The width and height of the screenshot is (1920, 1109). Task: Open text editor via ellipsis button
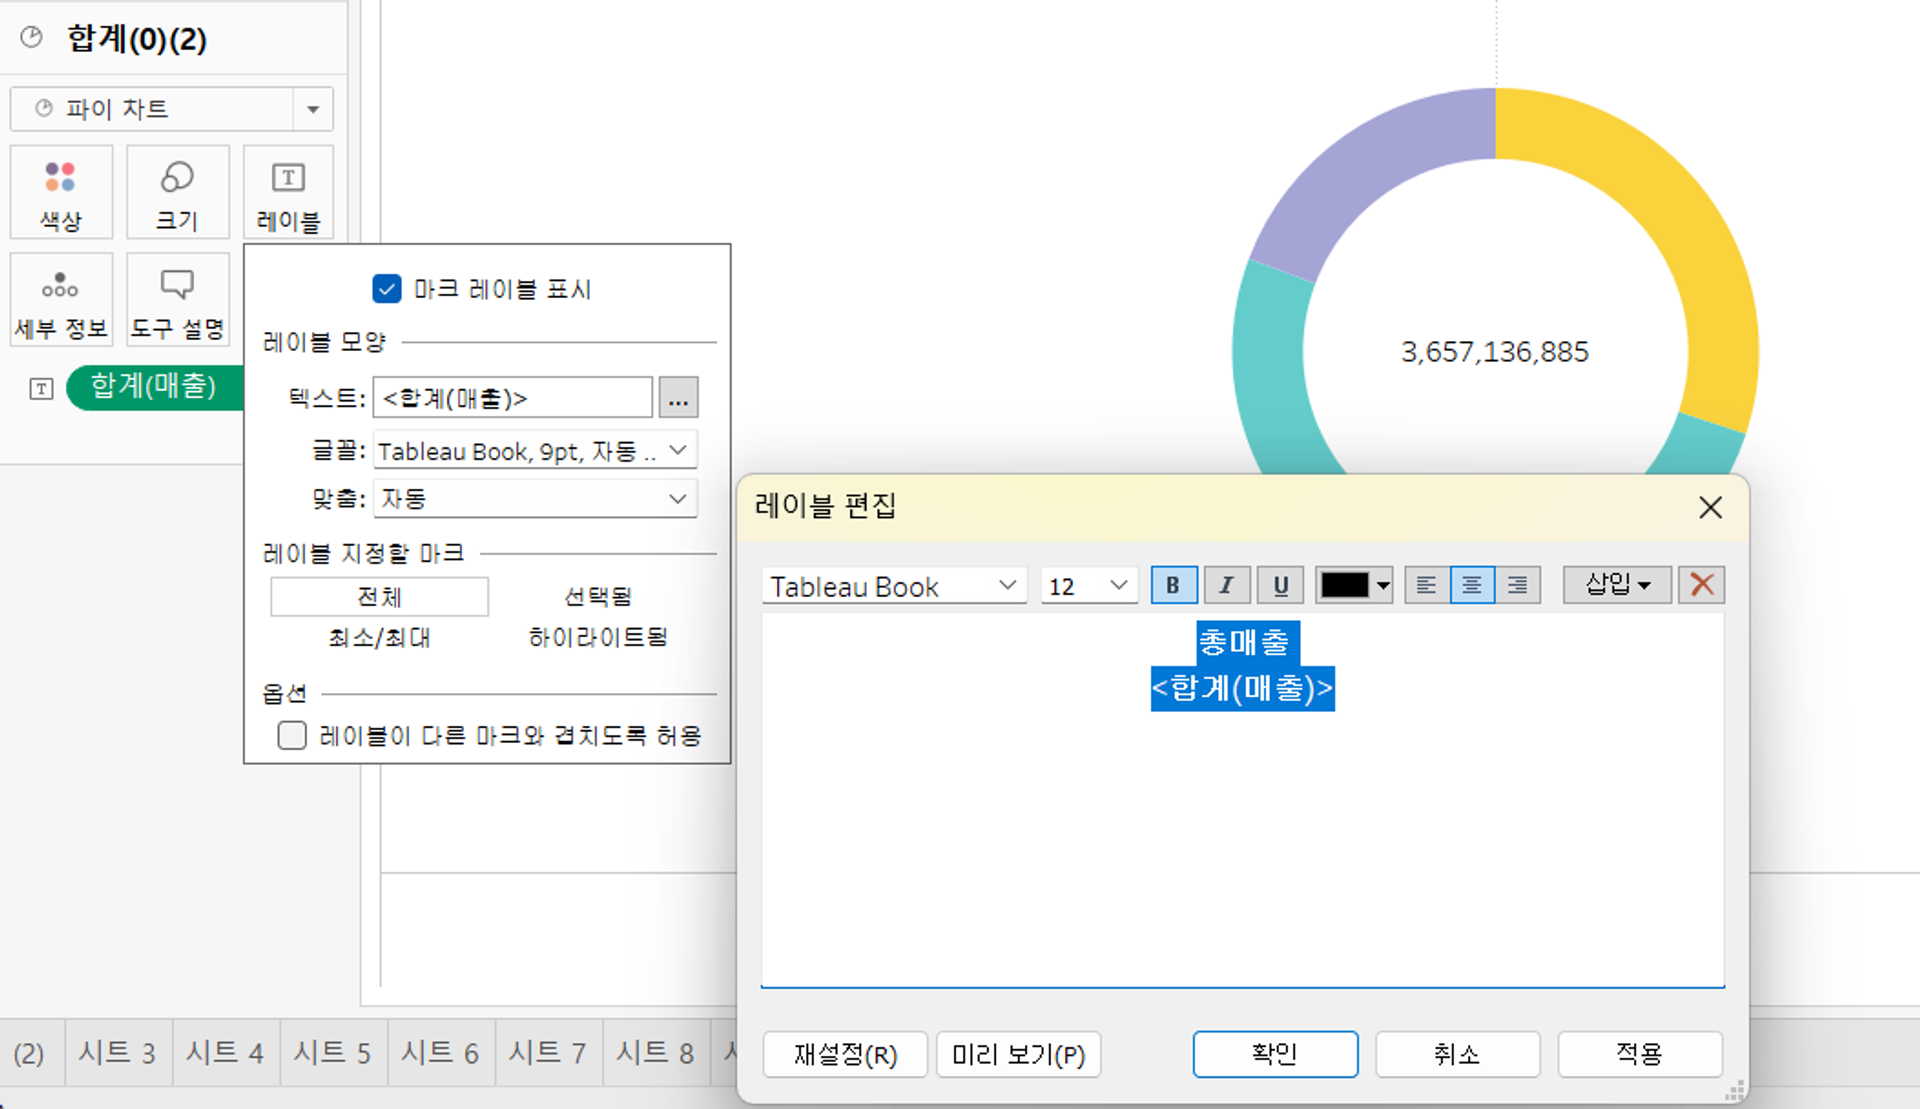coord(679,398)
